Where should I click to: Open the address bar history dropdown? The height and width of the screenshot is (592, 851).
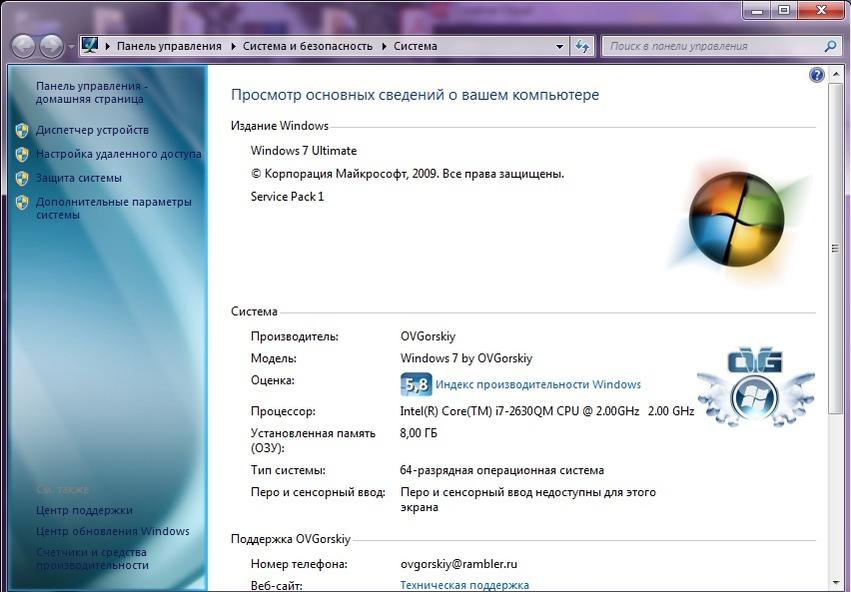560,47
